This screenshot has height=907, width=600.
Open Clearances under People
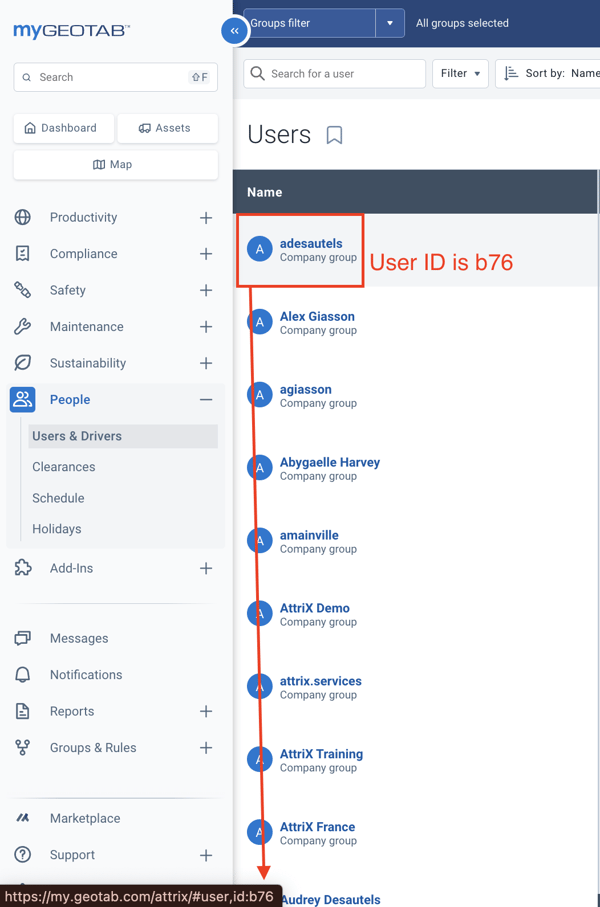64,467
